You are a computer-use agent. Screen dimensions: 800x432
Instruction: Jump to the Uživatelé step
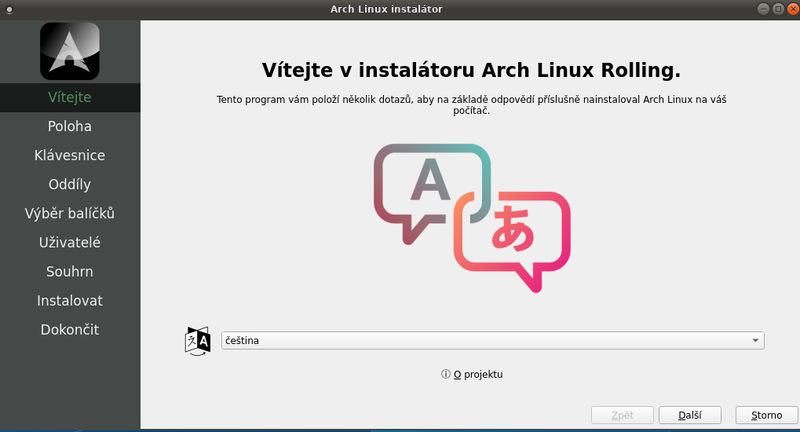pyautogui.click(x=69, y=243)
